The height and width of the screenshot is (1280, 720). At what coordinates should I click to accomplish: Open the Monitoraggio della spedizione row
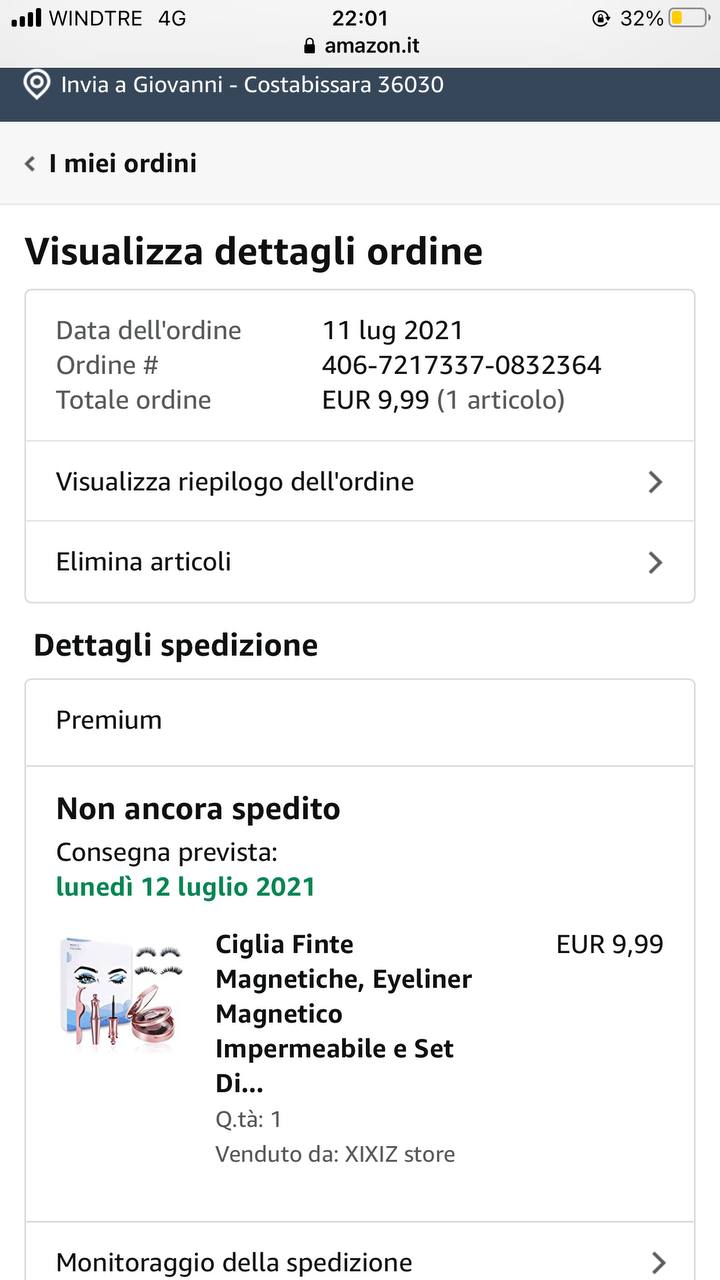(234, 1262)
